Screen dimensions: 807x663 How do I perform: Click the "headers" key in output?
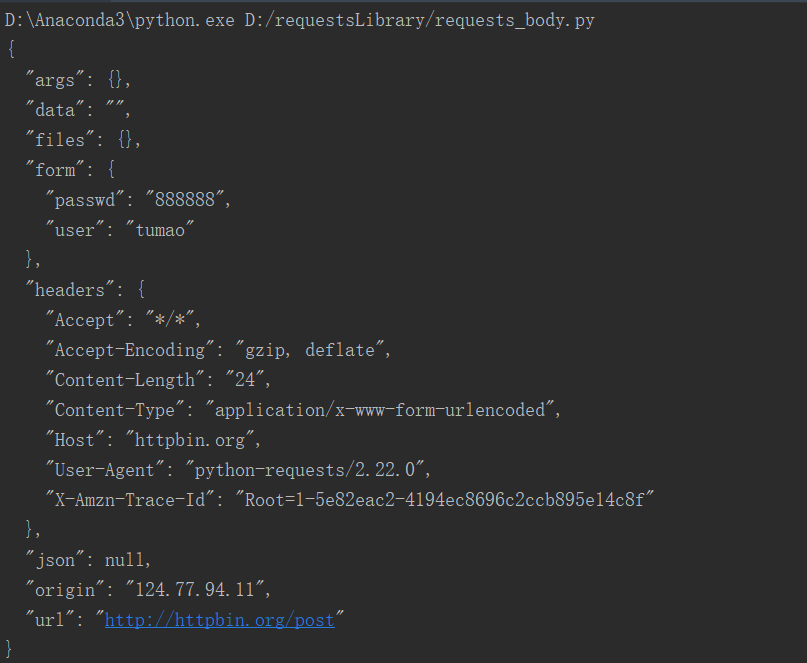69,290
